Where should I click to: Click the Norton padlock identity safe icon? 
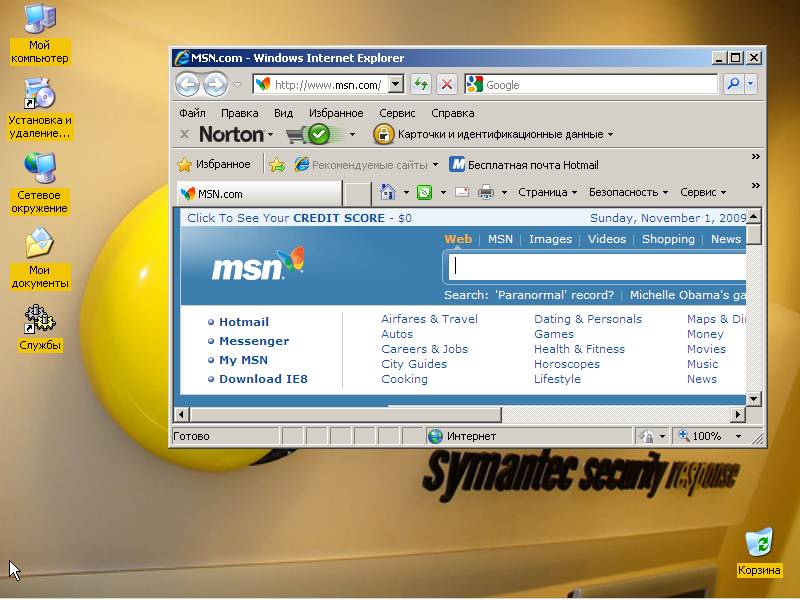(383, 135)
